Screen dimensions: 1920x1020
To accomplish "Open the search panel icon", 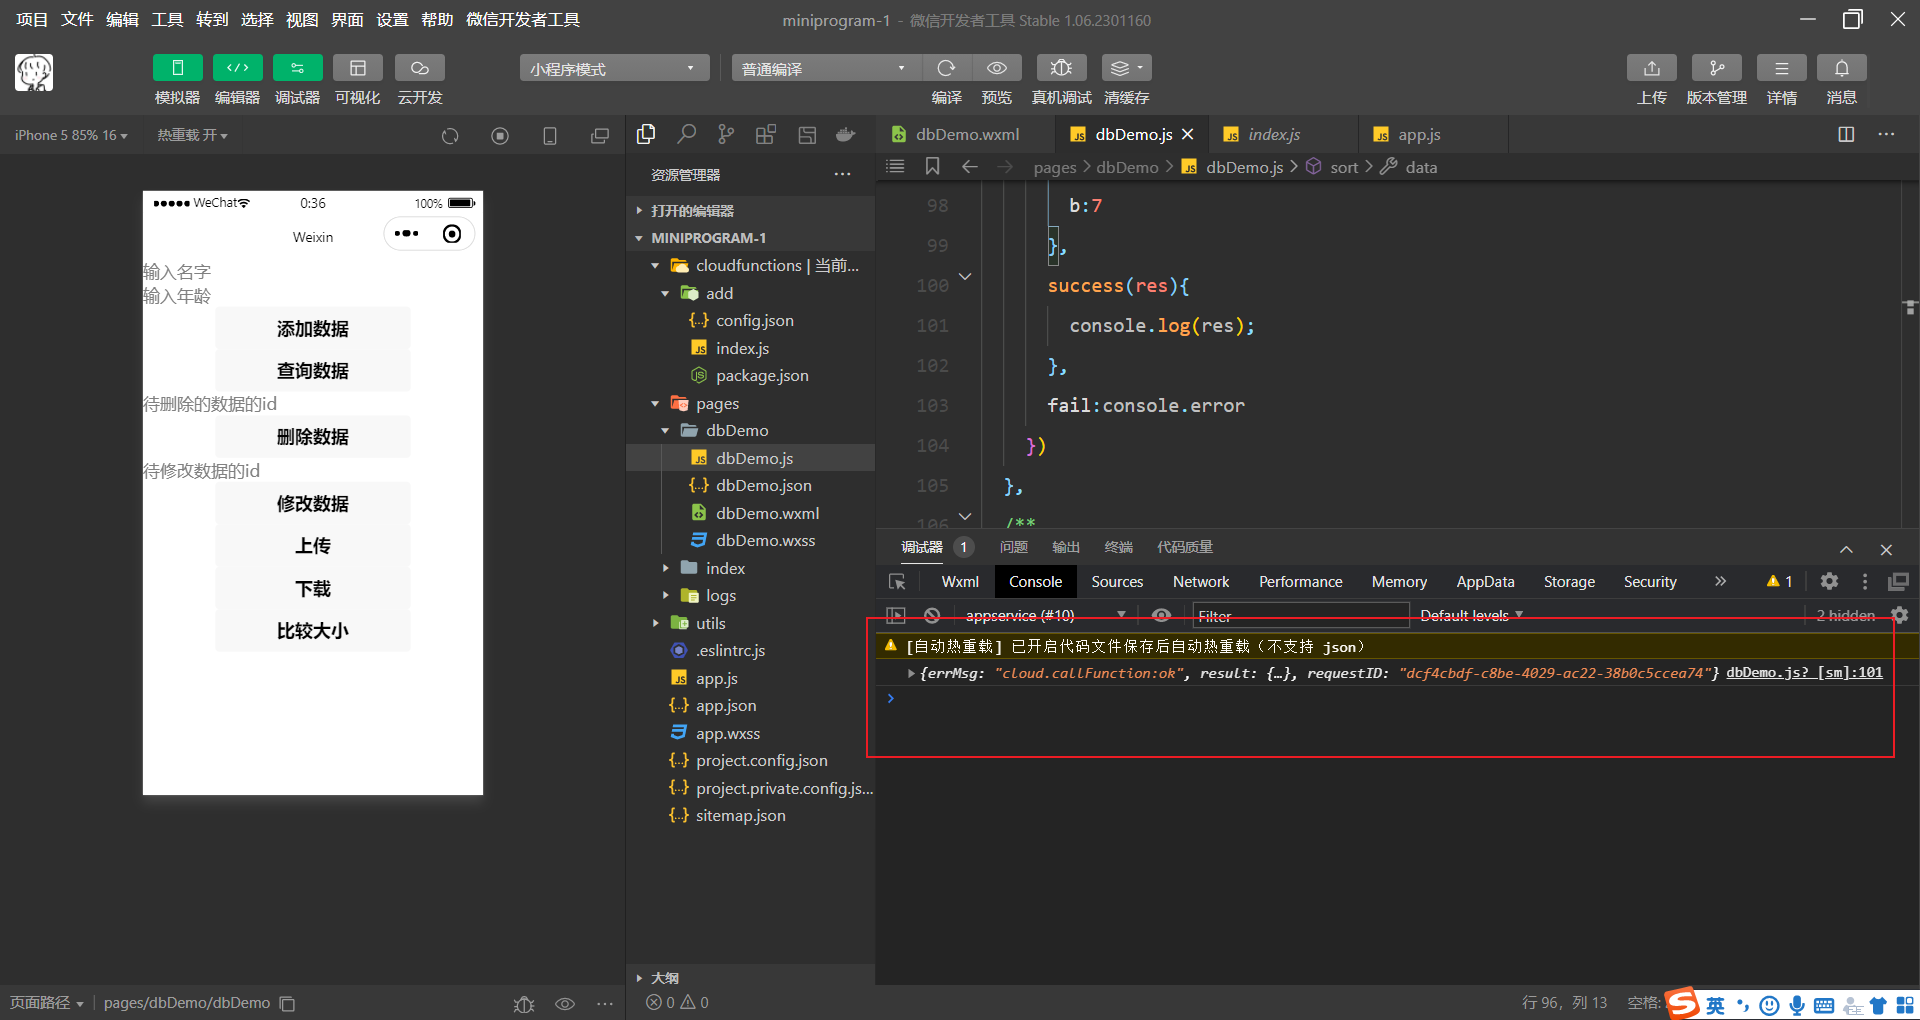I will pos(686,134).
